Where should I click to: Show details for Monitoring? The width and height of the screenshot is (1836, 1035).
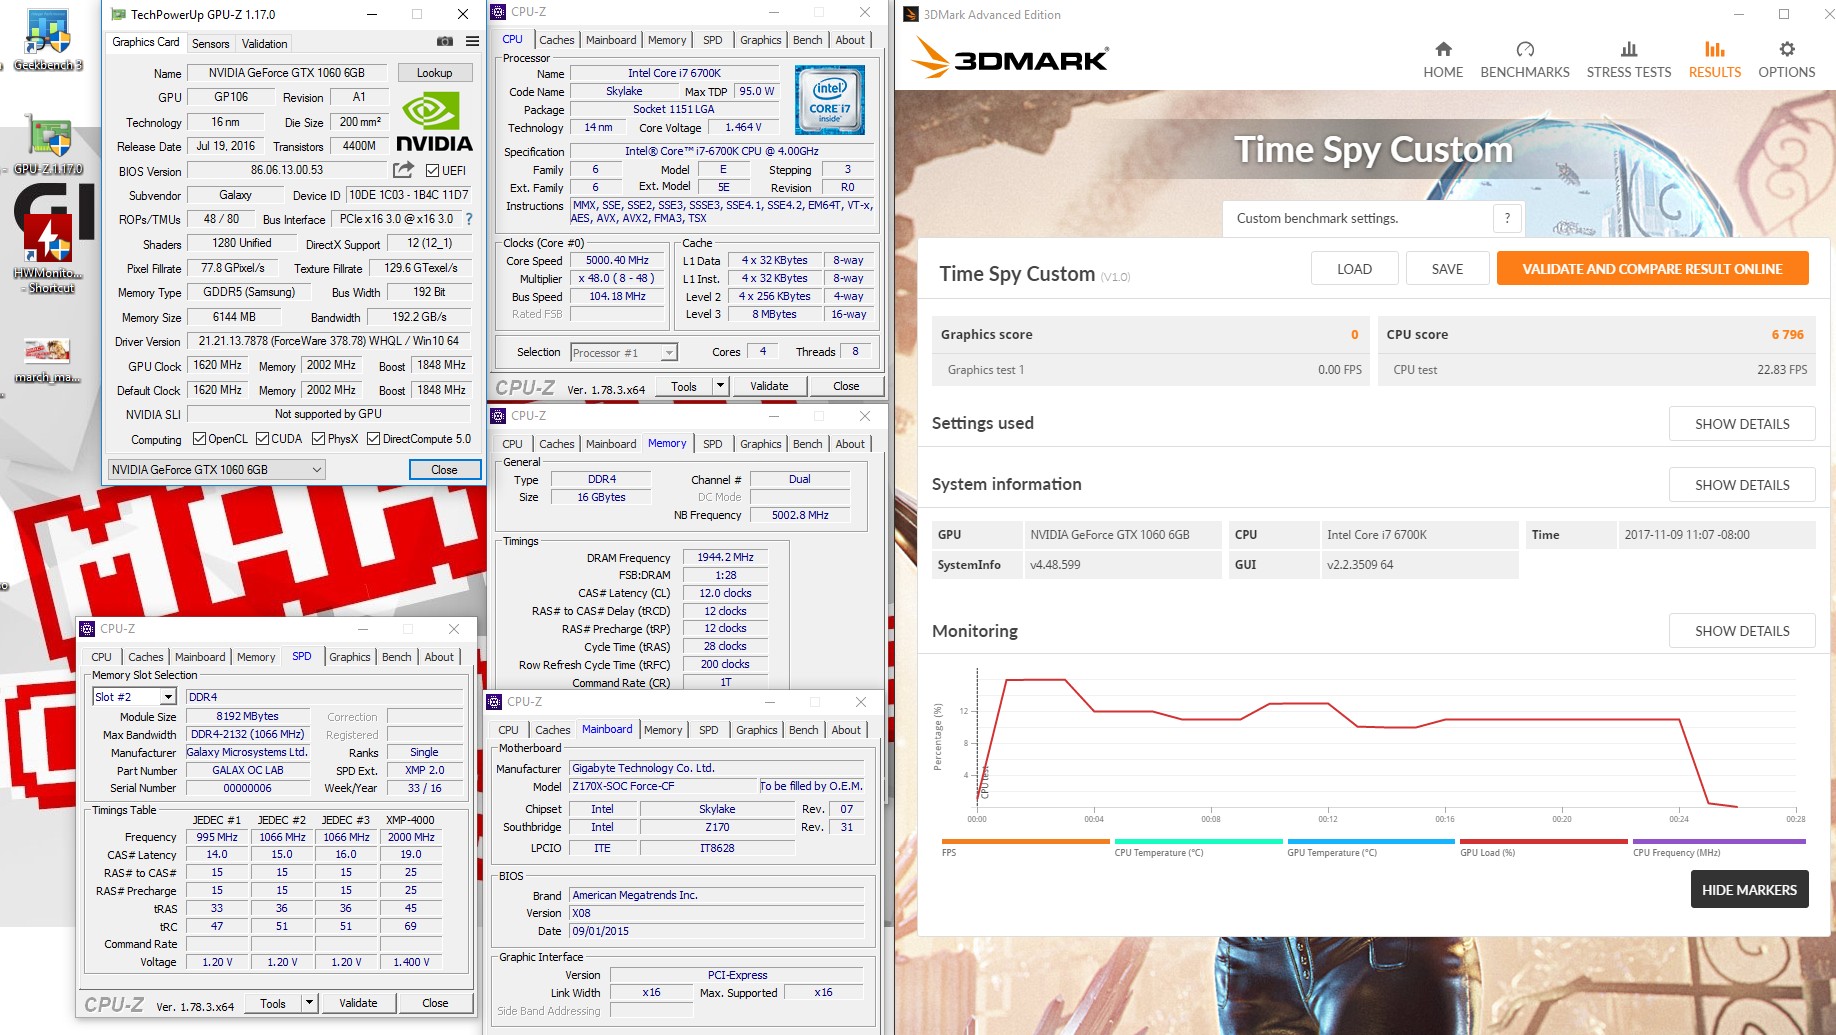(x=1742, y=631)
